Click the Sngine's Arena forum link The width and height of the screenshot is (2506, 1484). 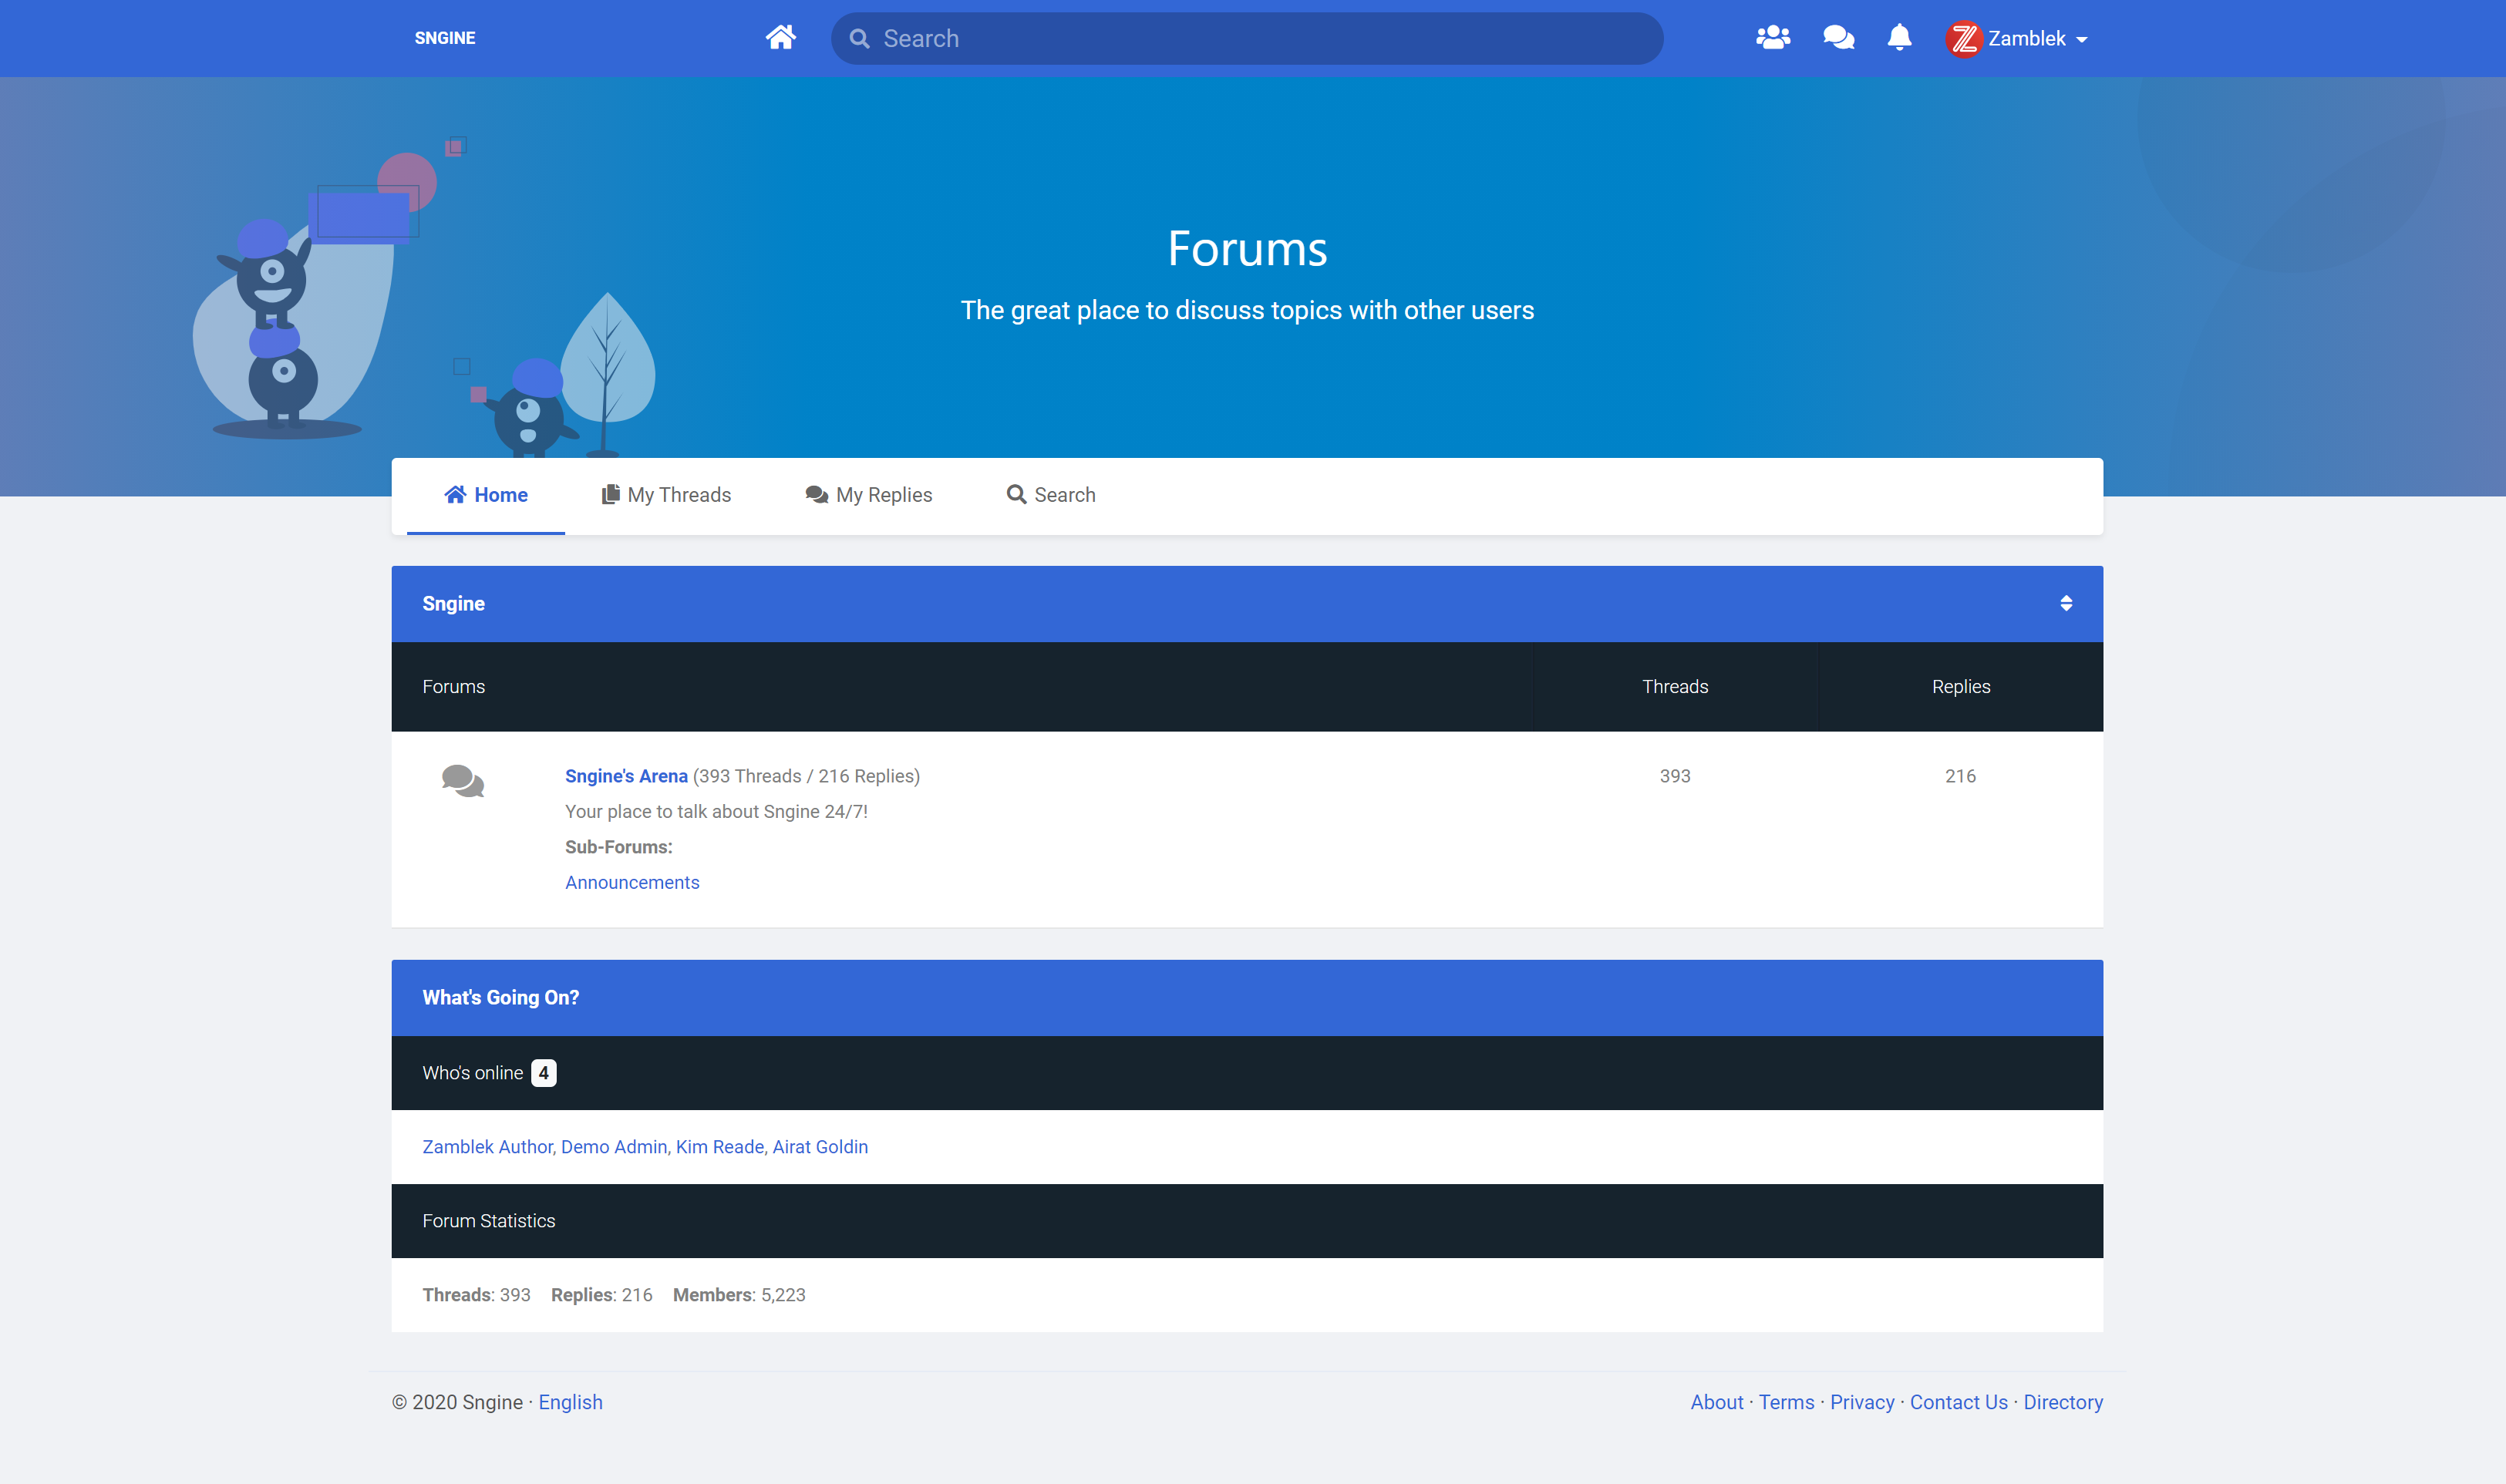(x=625, y=776)
